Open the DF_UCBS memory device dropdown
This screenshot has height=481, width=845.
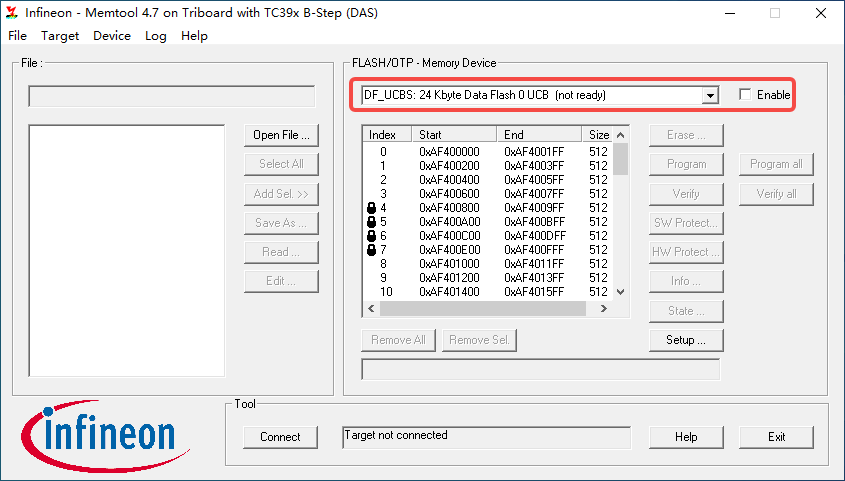click(710, 95)
